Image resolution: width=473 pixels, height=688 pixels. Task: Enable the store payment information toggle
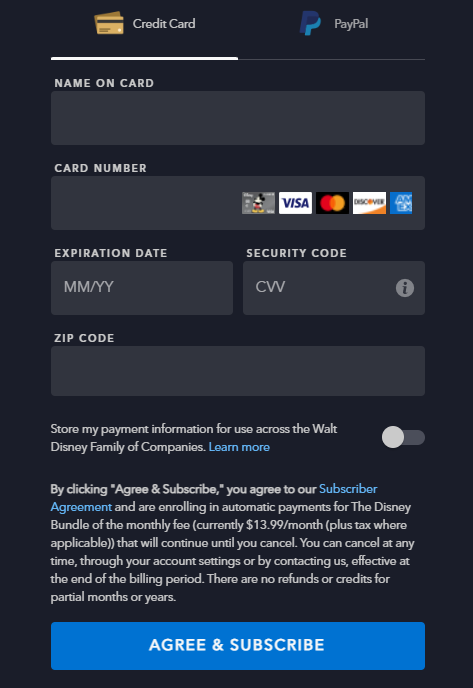[x=403, y=437]
